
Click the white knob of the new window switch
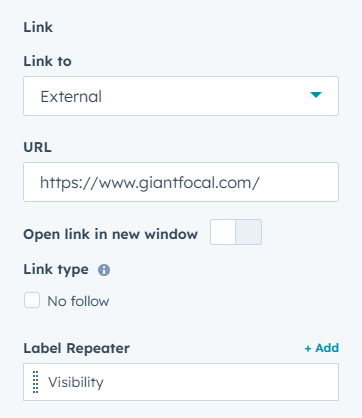pyautogui.click(x=223, y=232)
